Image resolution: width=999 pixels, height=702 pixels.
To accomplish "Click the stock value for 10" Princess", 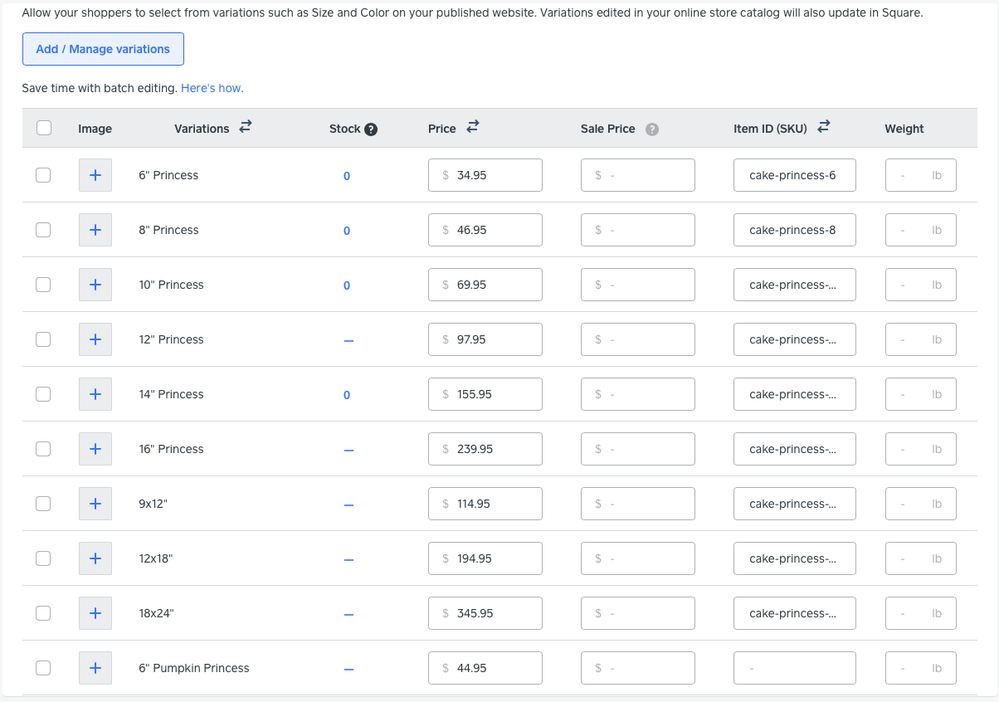I will (347, 286).
